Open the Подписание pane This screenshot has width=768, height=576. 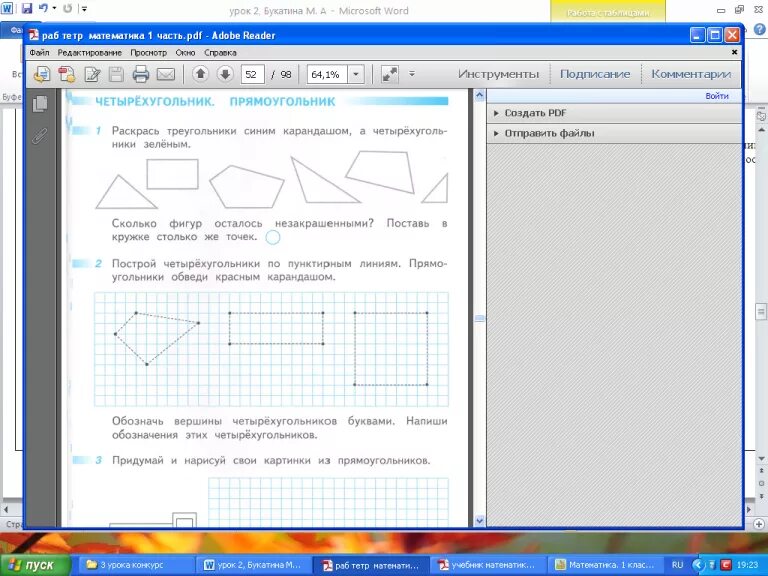point(595,74)
